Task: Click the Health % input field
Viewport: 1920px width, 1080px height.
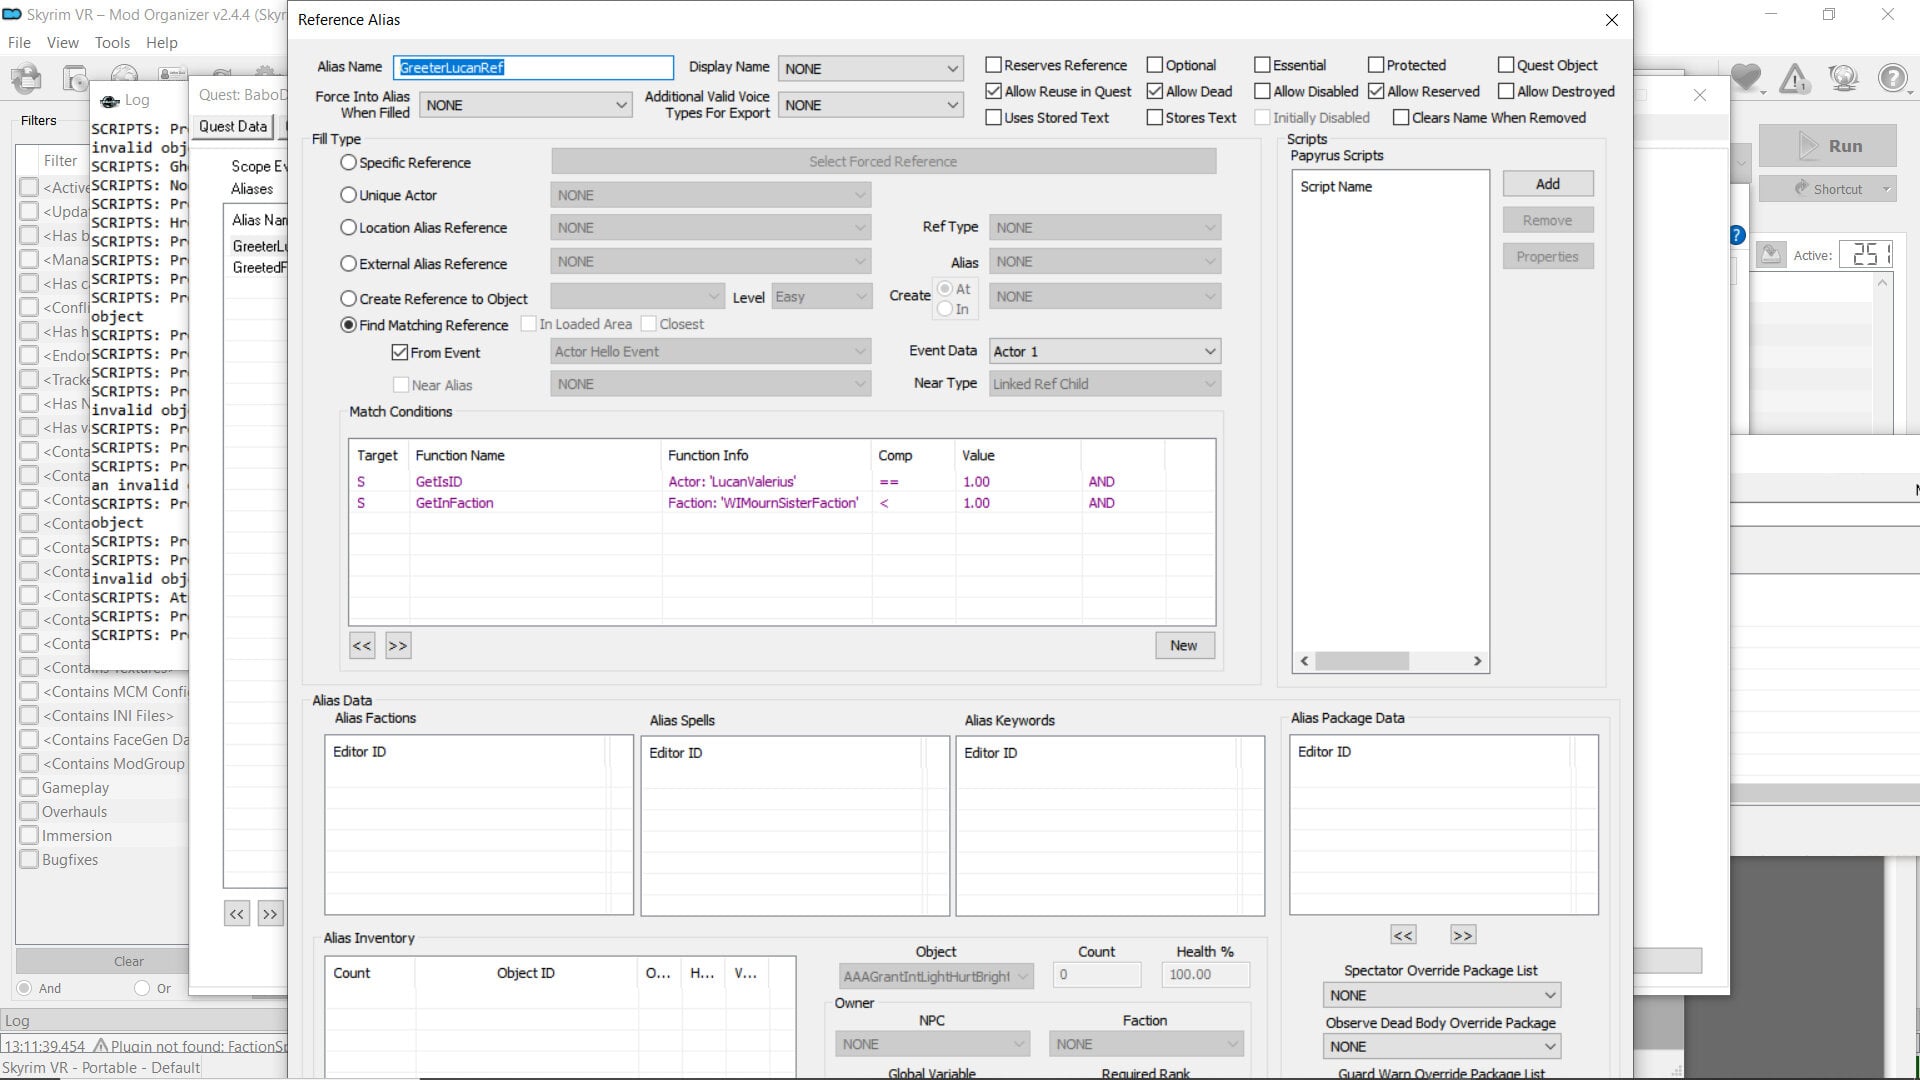Action: pos(1205,975)
